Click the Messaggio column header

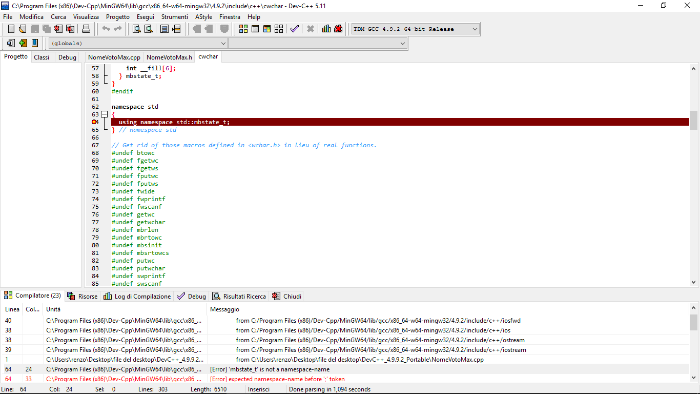tap(449, 309)
